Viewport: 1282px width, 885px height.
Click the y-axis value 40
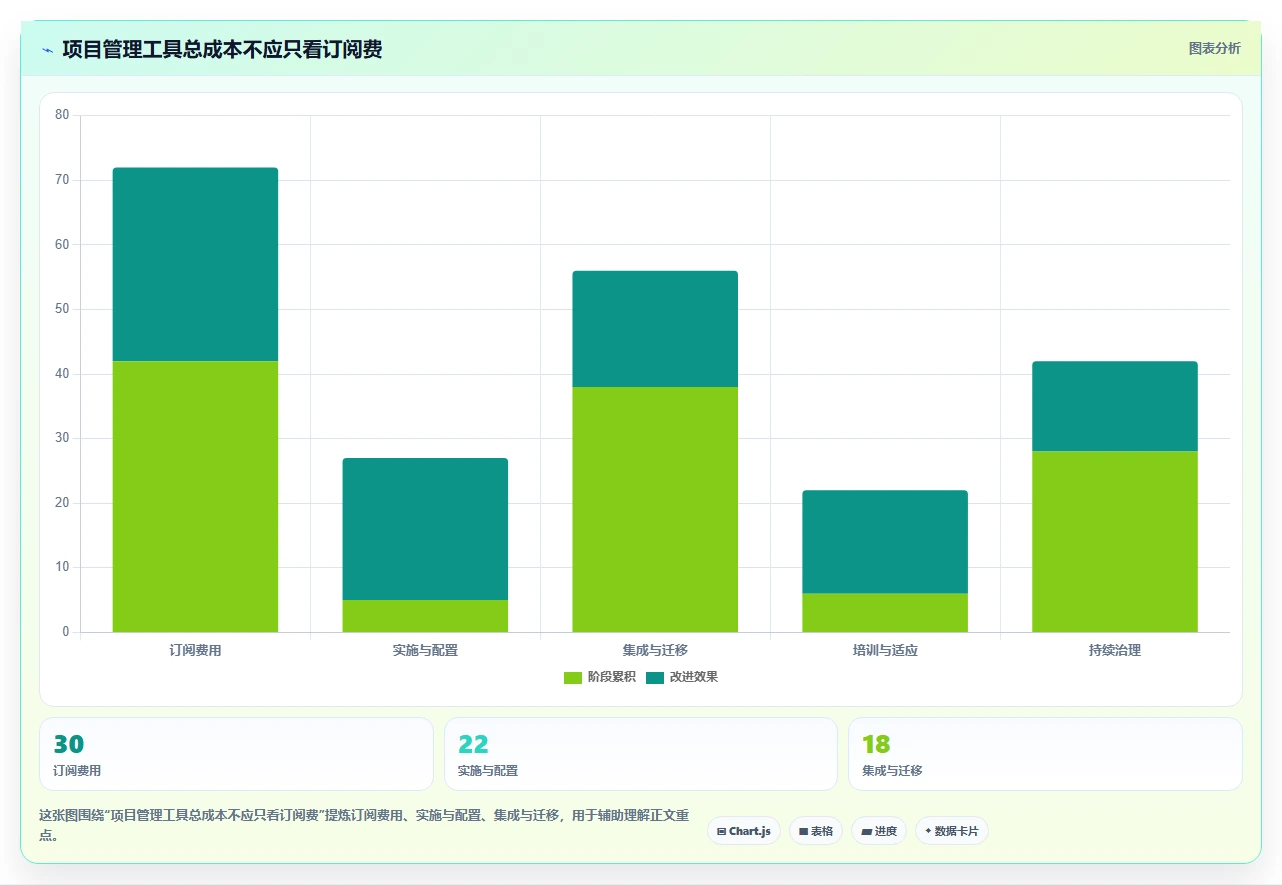pyautogui.click(x=62, y=374)
